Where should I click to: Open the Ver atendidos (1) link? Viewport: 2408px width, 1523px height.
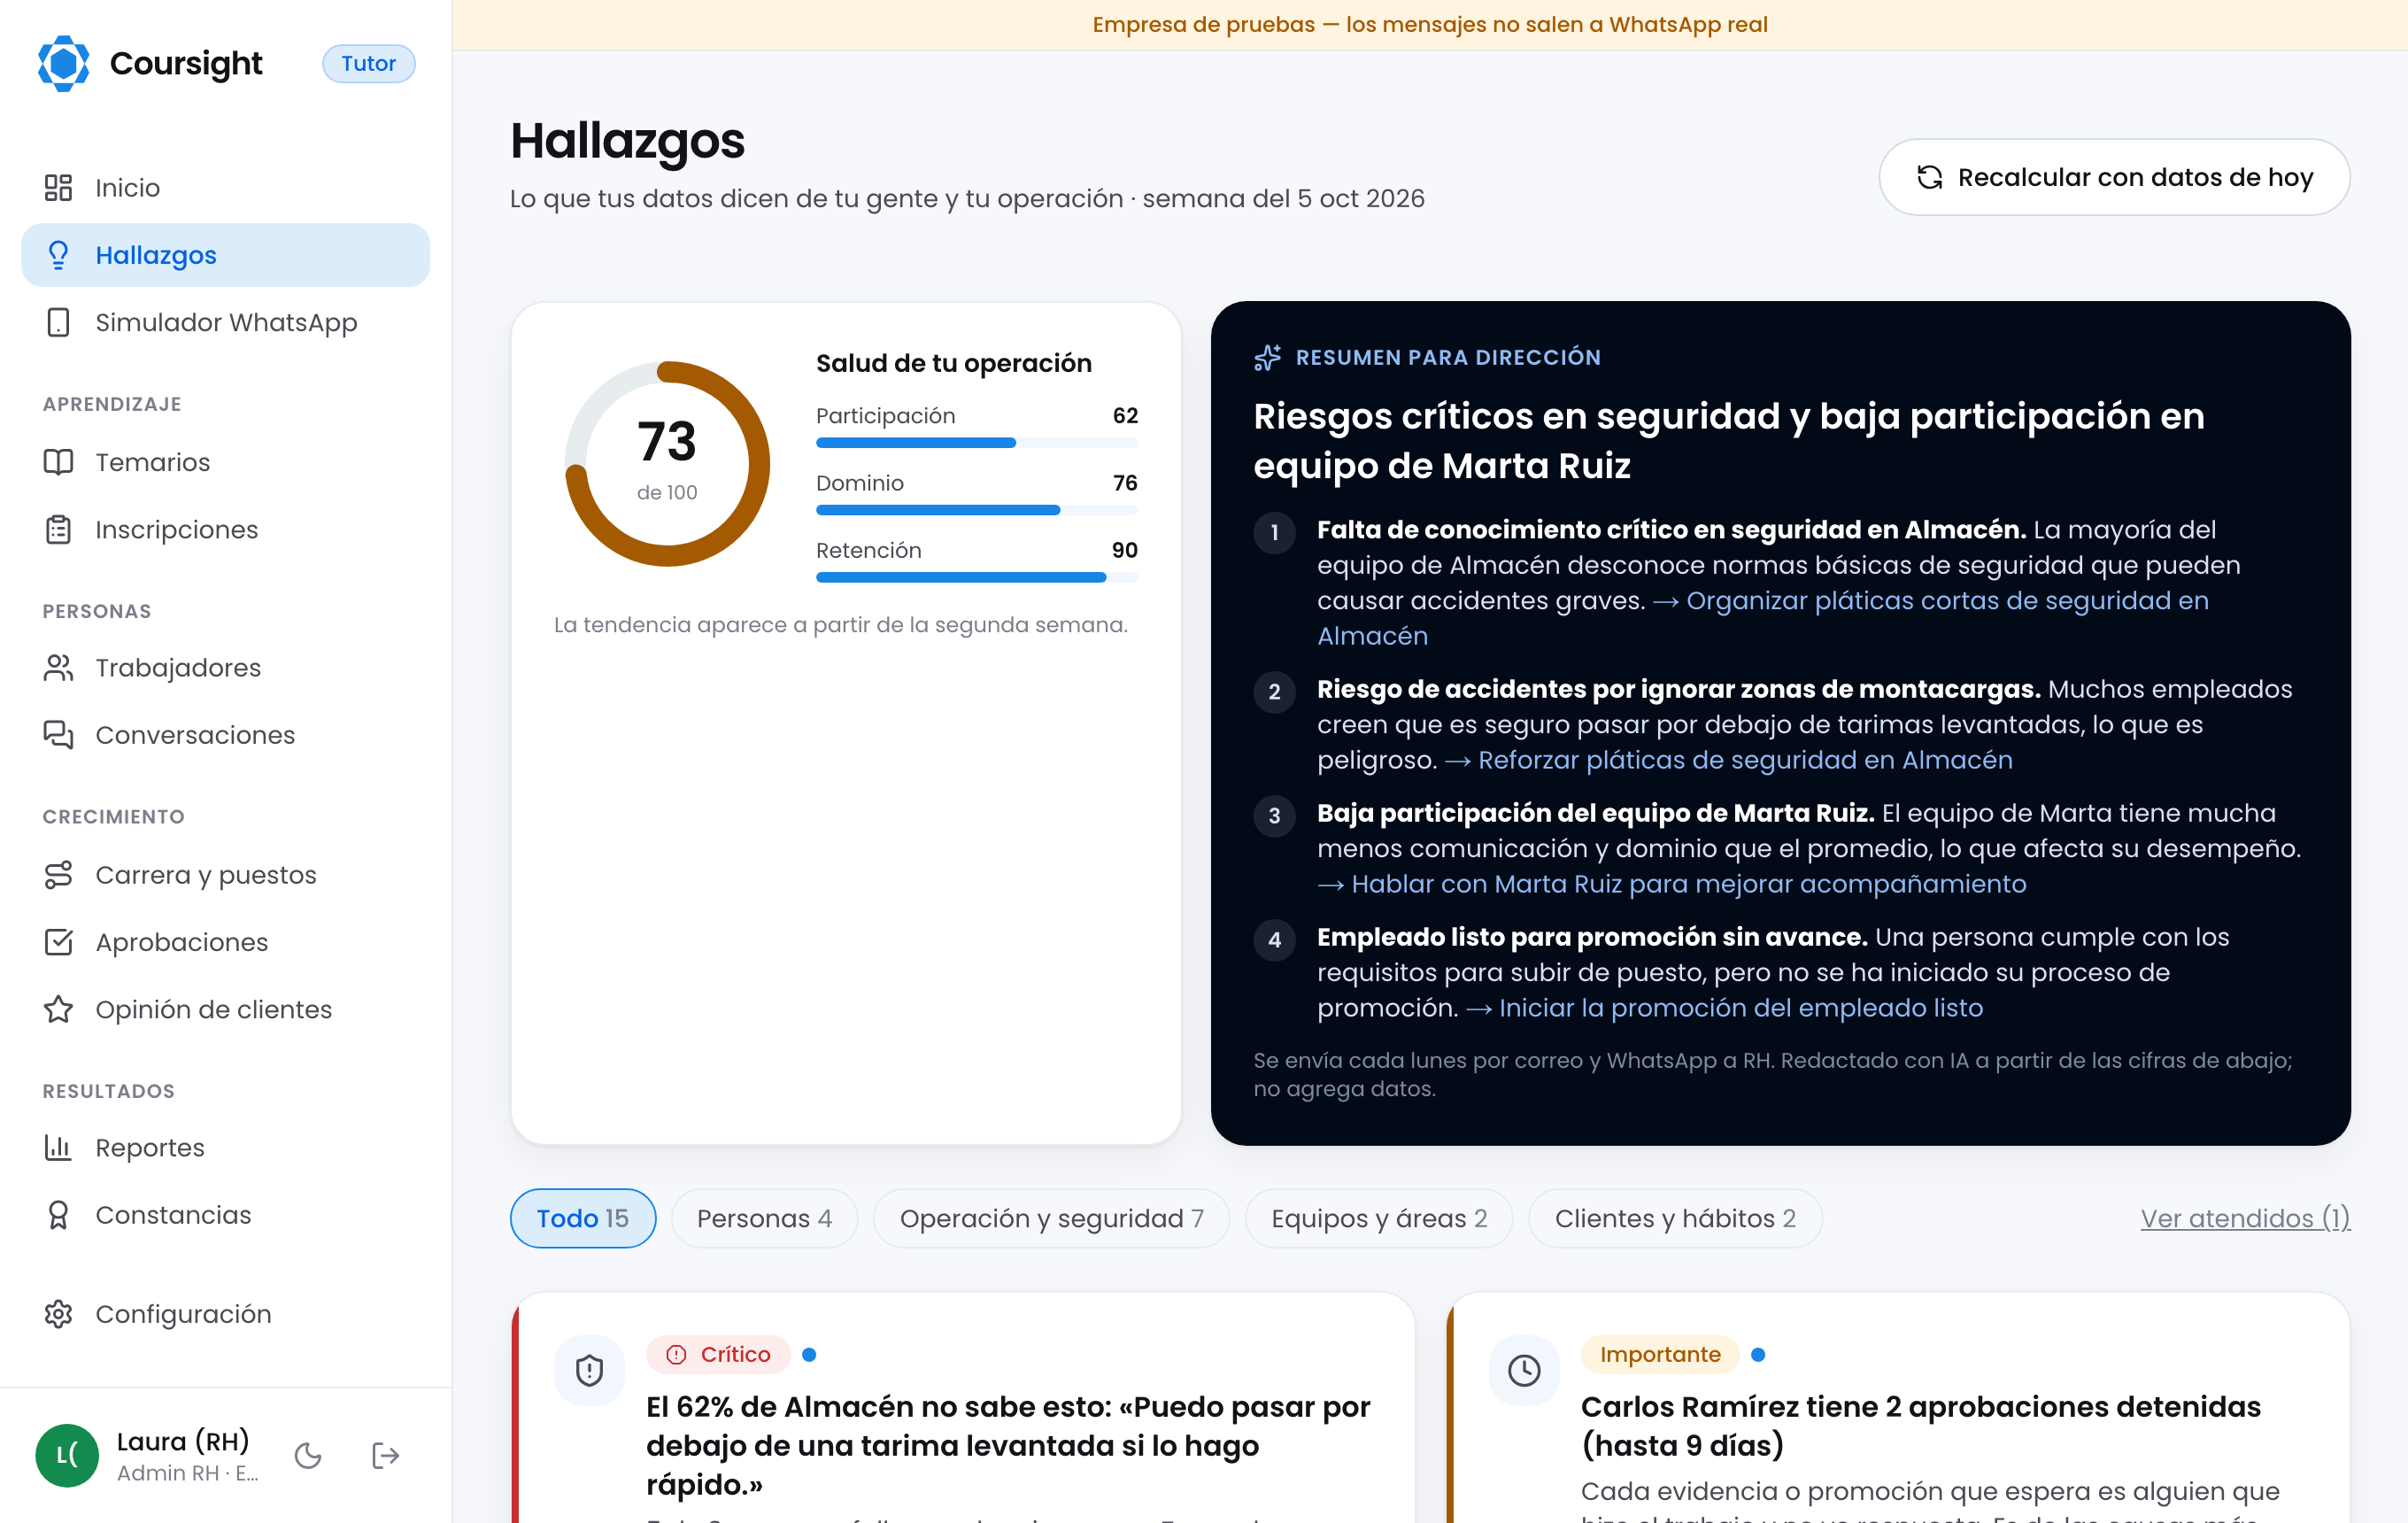[x=2244, y=1218]
